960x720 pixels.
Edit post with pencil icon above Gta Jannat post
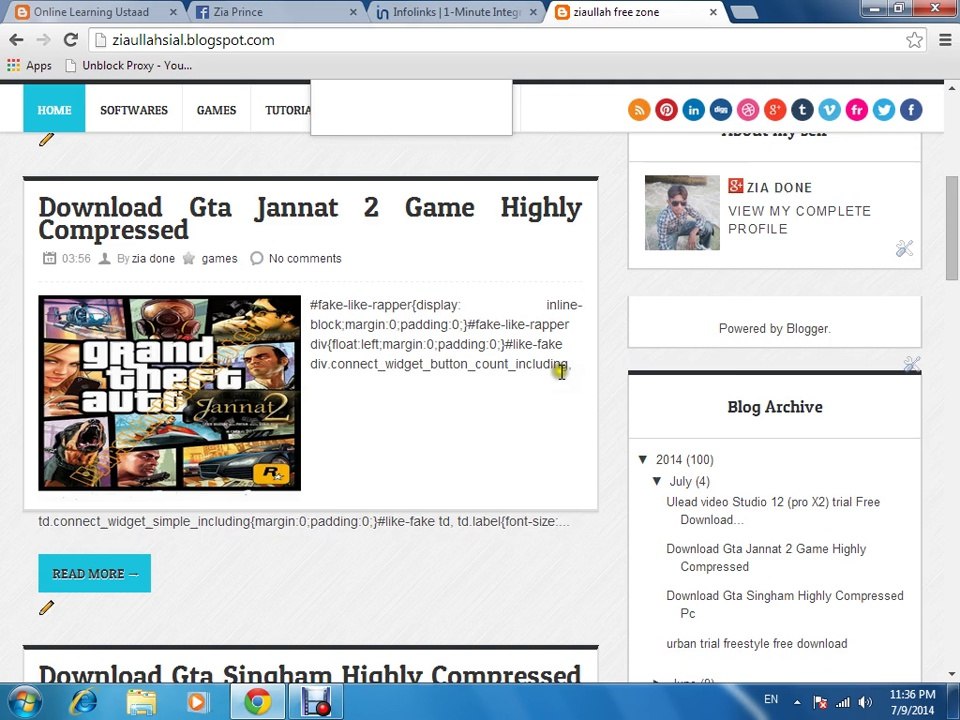click(x=47, y=140)
